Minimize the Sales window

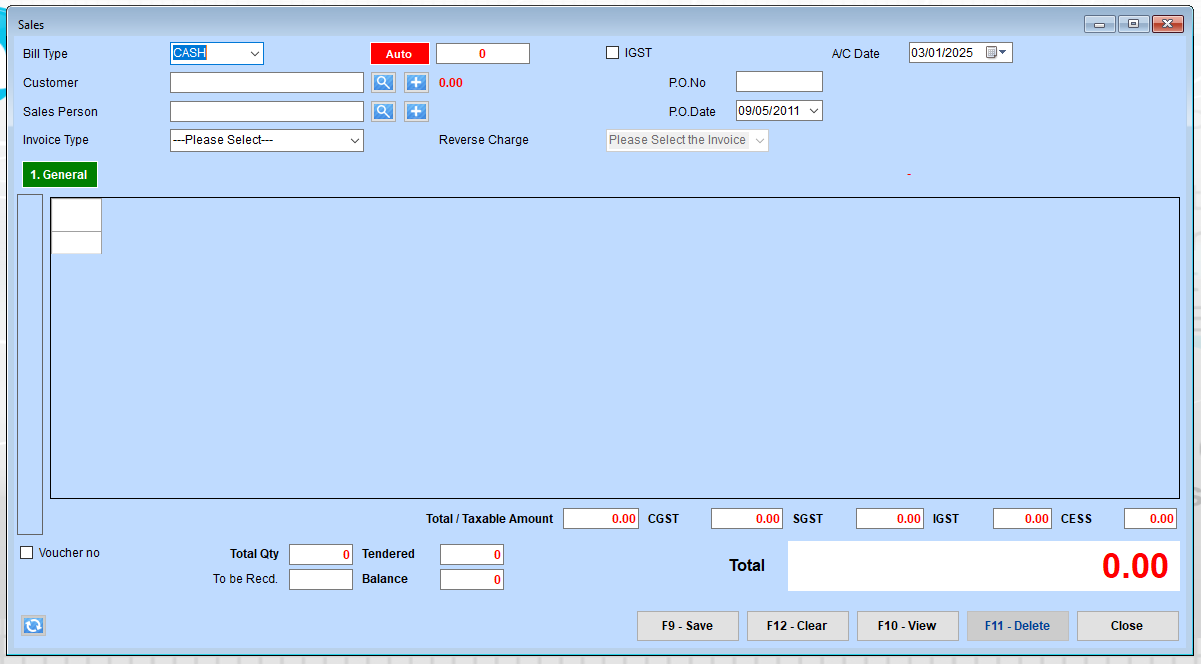coord(1099,24)
